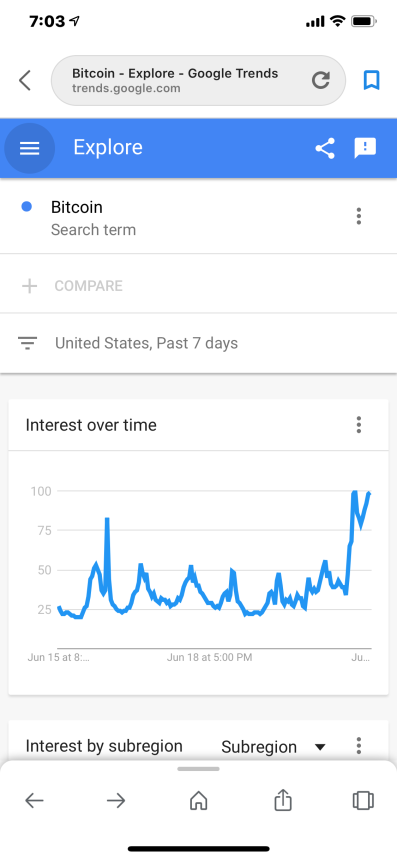Navigate back with the bottom left arrow
The width and height of the screenshot is (397, 860).
point(35,801)
